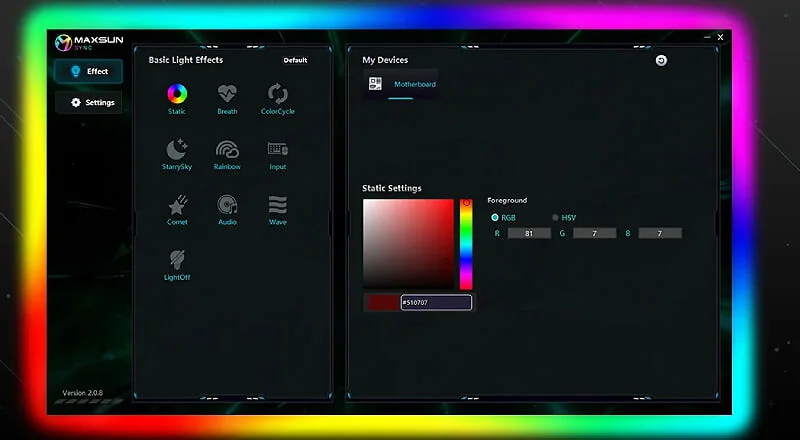The width and height of the screenshot is (800, 440).
Task: Turn lights off with LightOff icon
Action: click(177, 260)
